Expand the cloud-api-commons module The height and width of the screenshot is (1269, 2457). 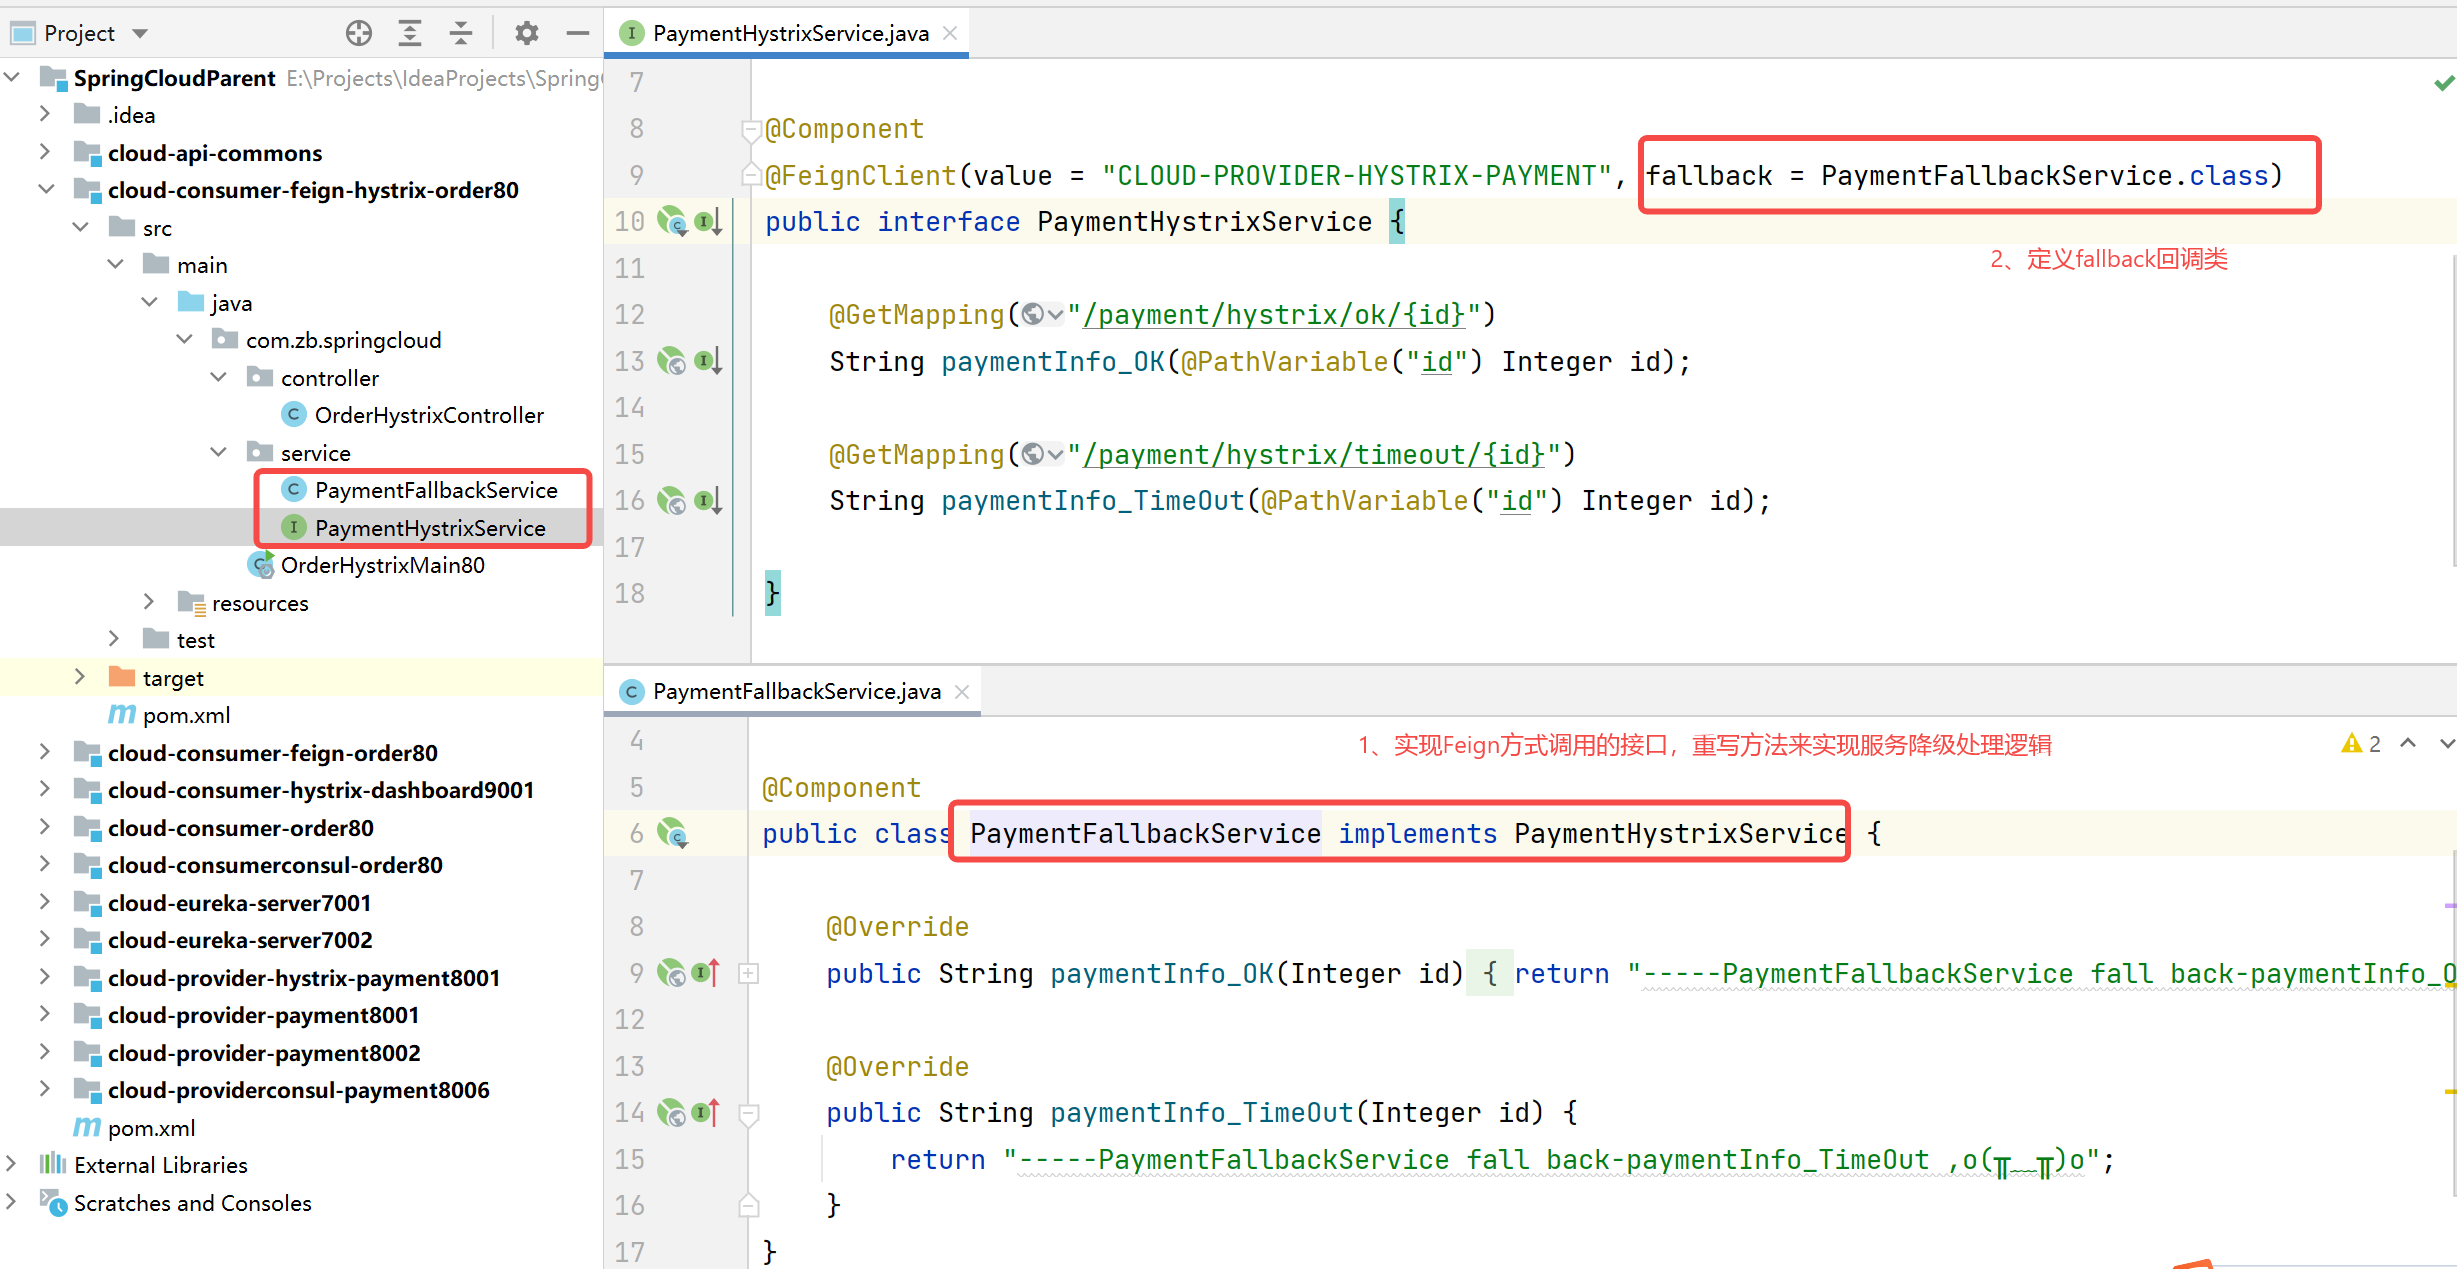tap(44, 152)
